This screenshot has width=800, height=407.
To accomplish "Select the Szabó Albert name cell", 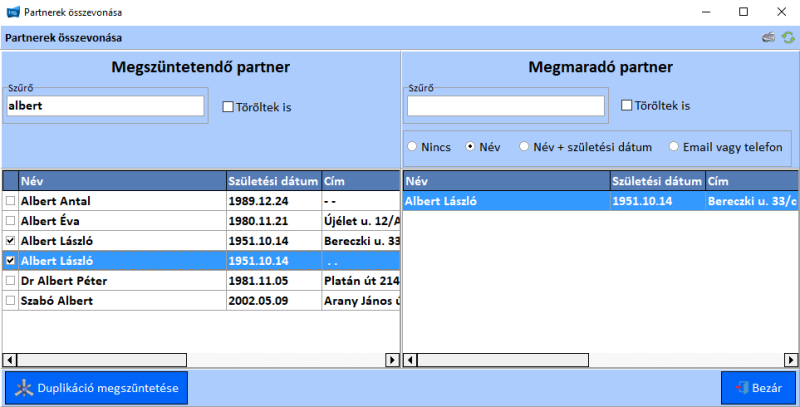I will click(x=122, y=300).
